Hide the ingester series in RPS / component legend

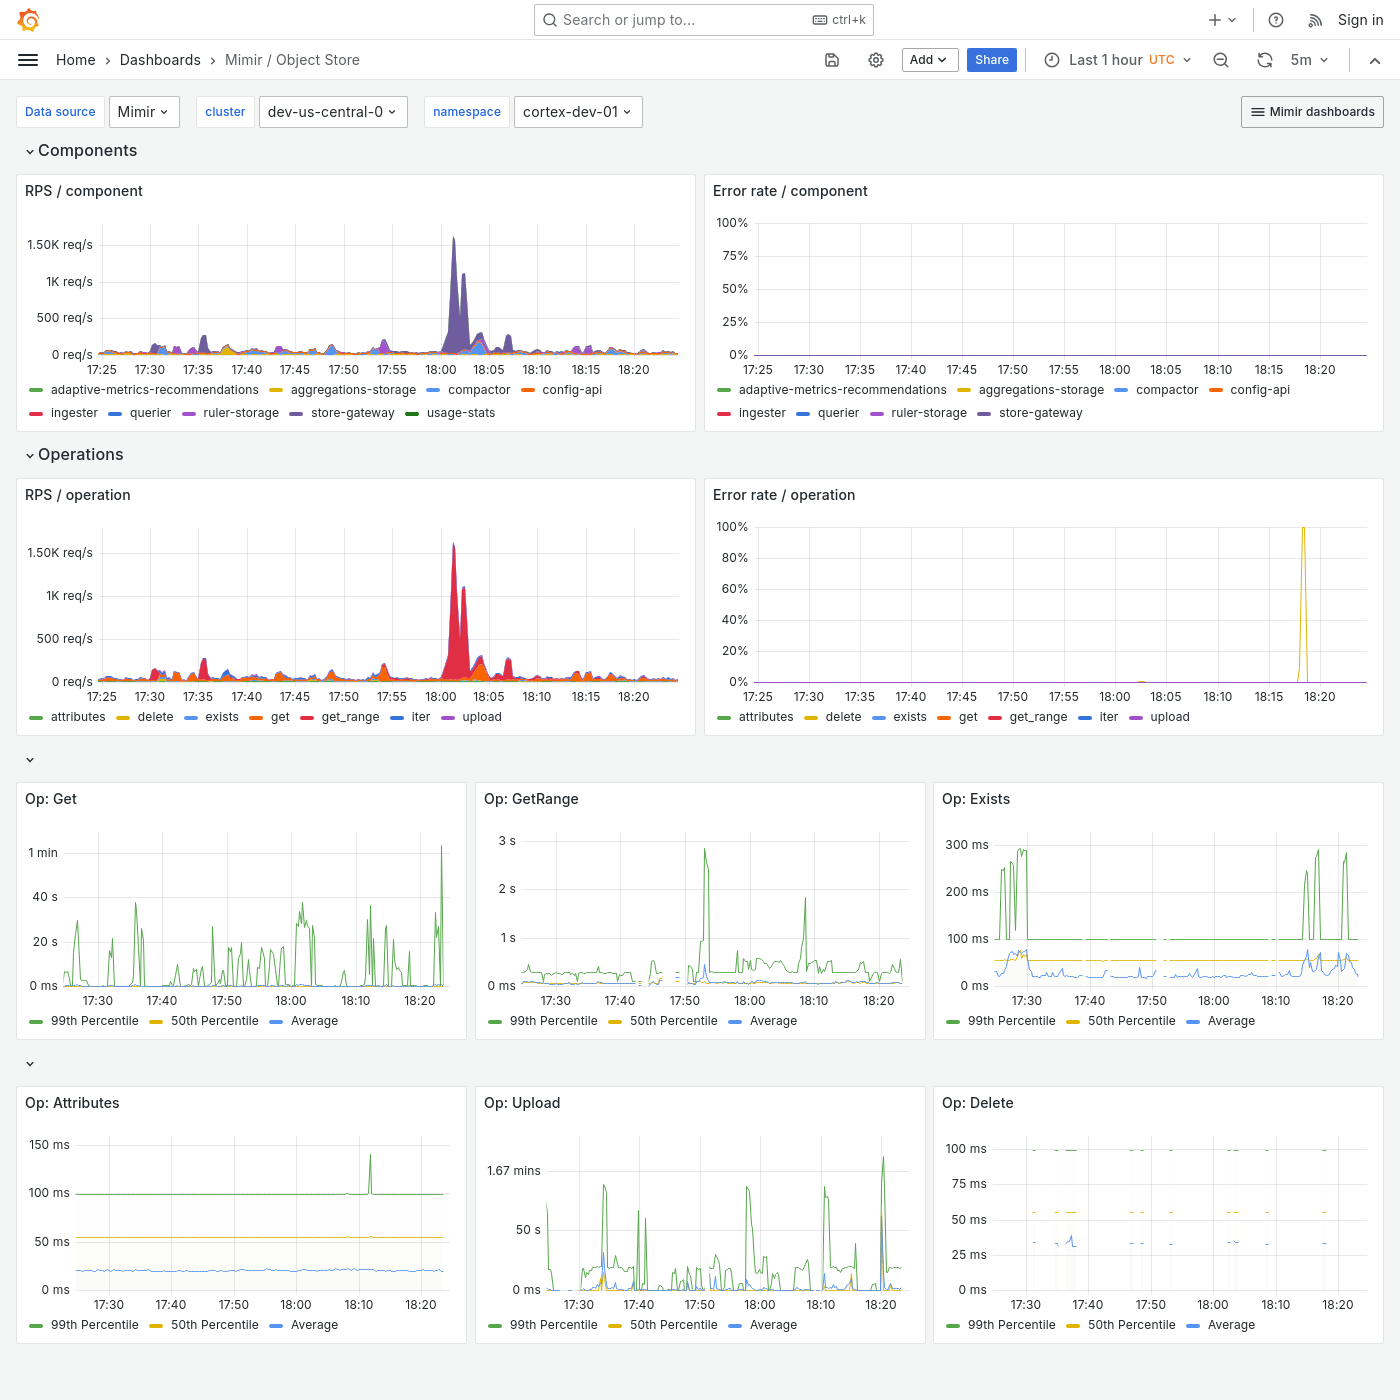coord(74,413)
